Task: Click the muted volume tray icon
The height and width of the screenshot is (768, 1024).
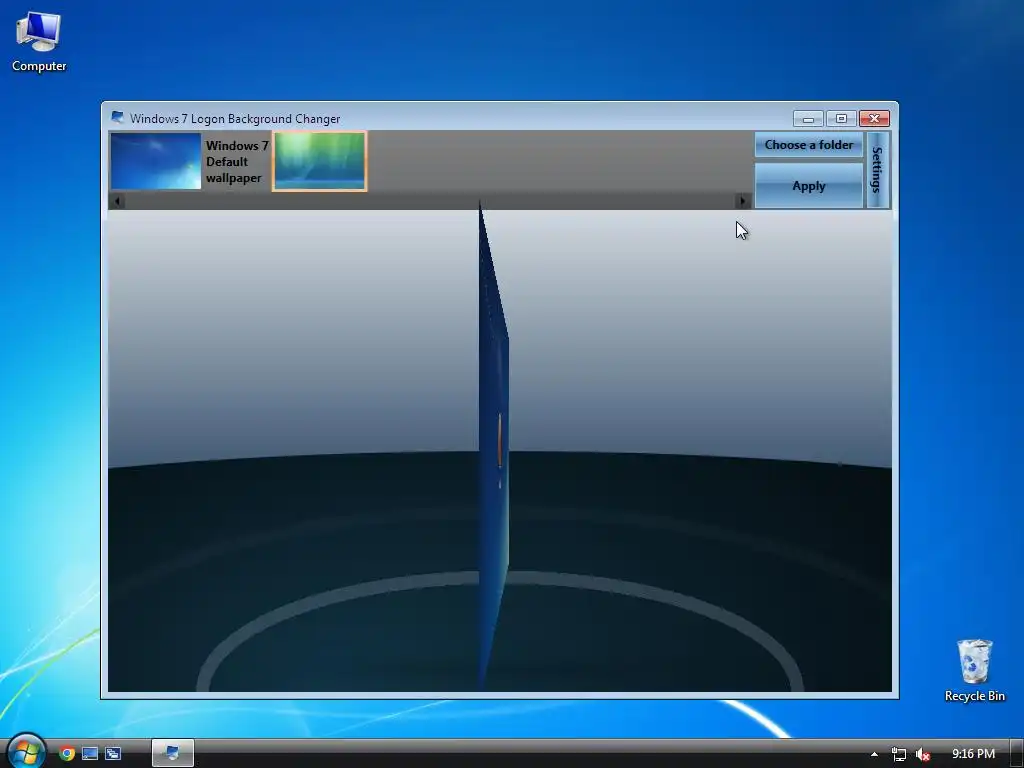Action: coord(923,754)
